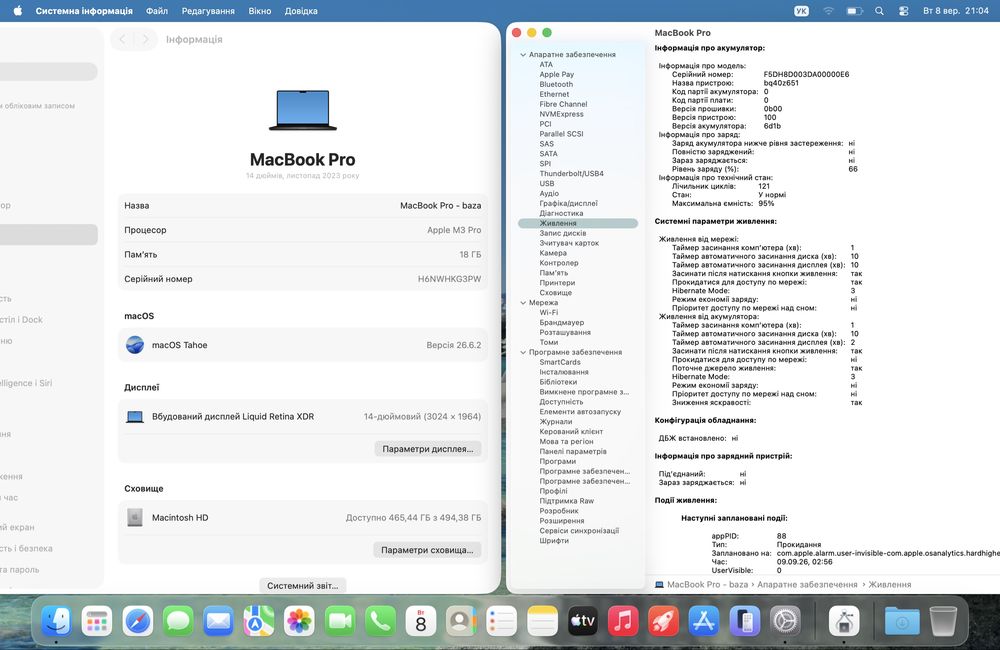Open Spotlight search in menu bar
1000x650 pixels.
click(879, 11)
